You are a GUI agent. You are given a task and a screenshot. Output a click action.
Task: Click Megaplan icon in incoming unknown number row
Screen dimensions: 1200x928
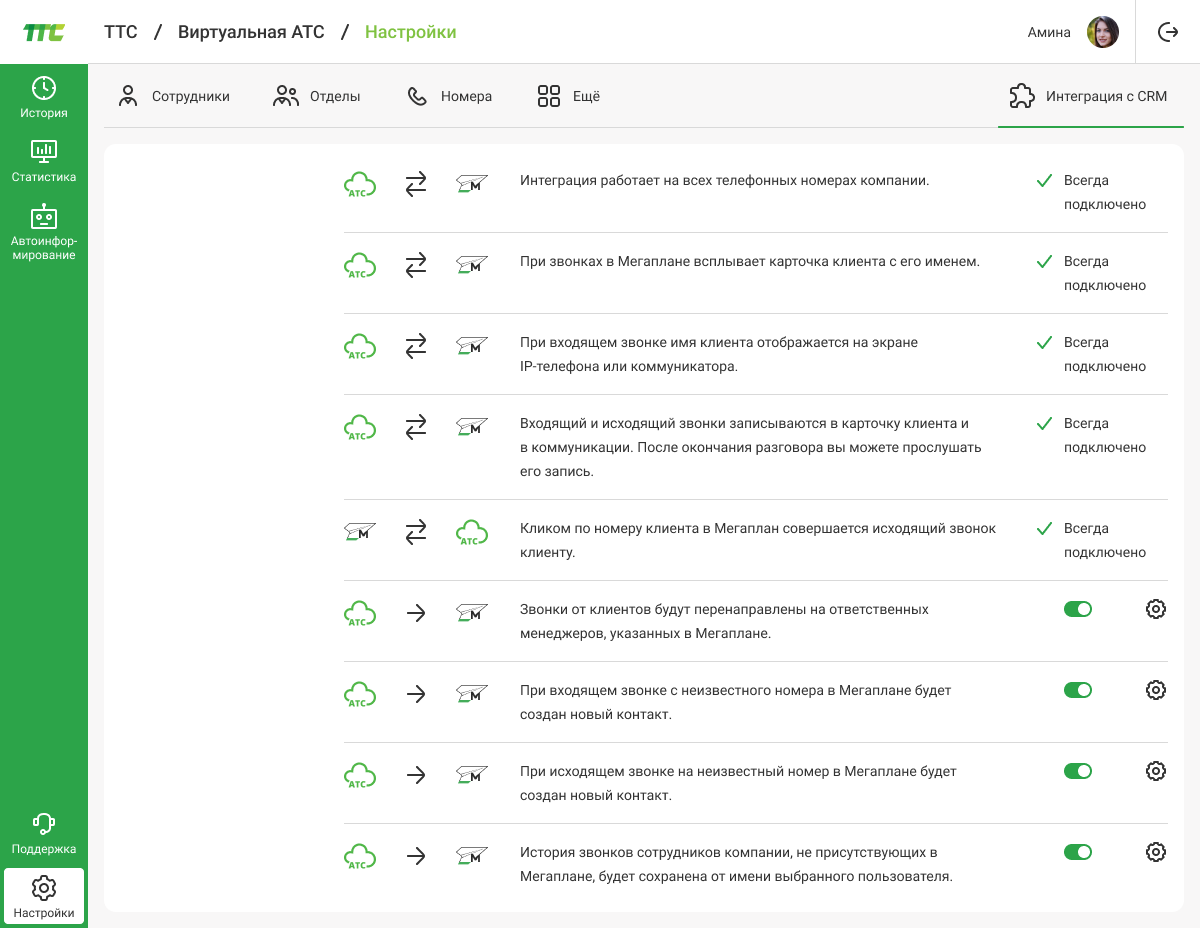472,694
